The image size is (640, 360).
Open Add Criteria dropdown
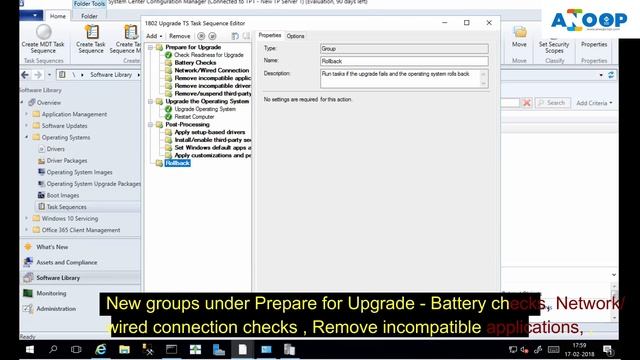(594, 103)
